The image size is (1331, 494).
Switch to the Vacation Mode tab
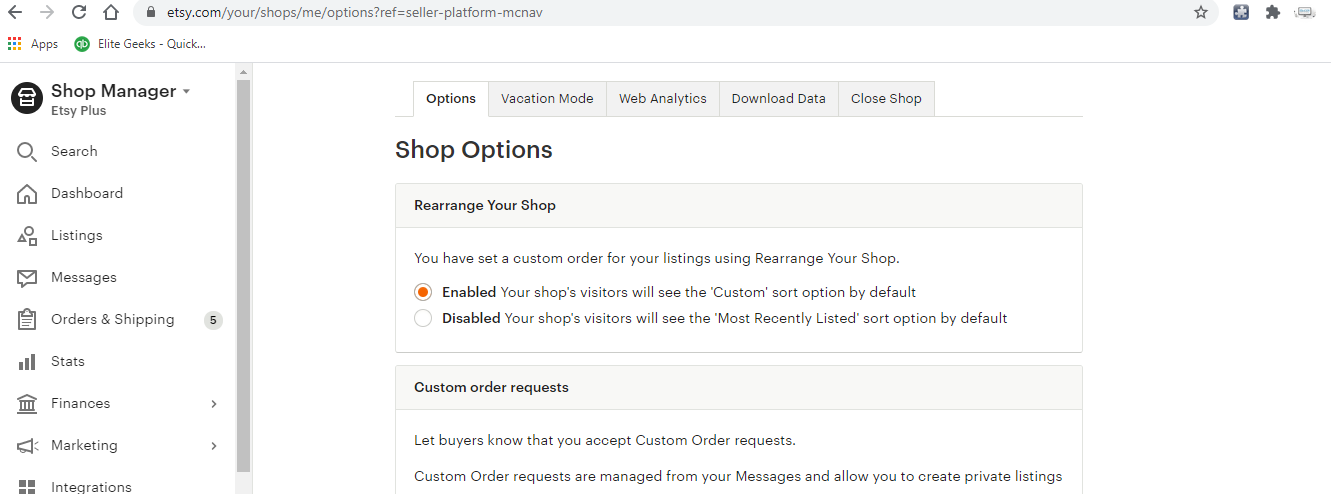547,99
